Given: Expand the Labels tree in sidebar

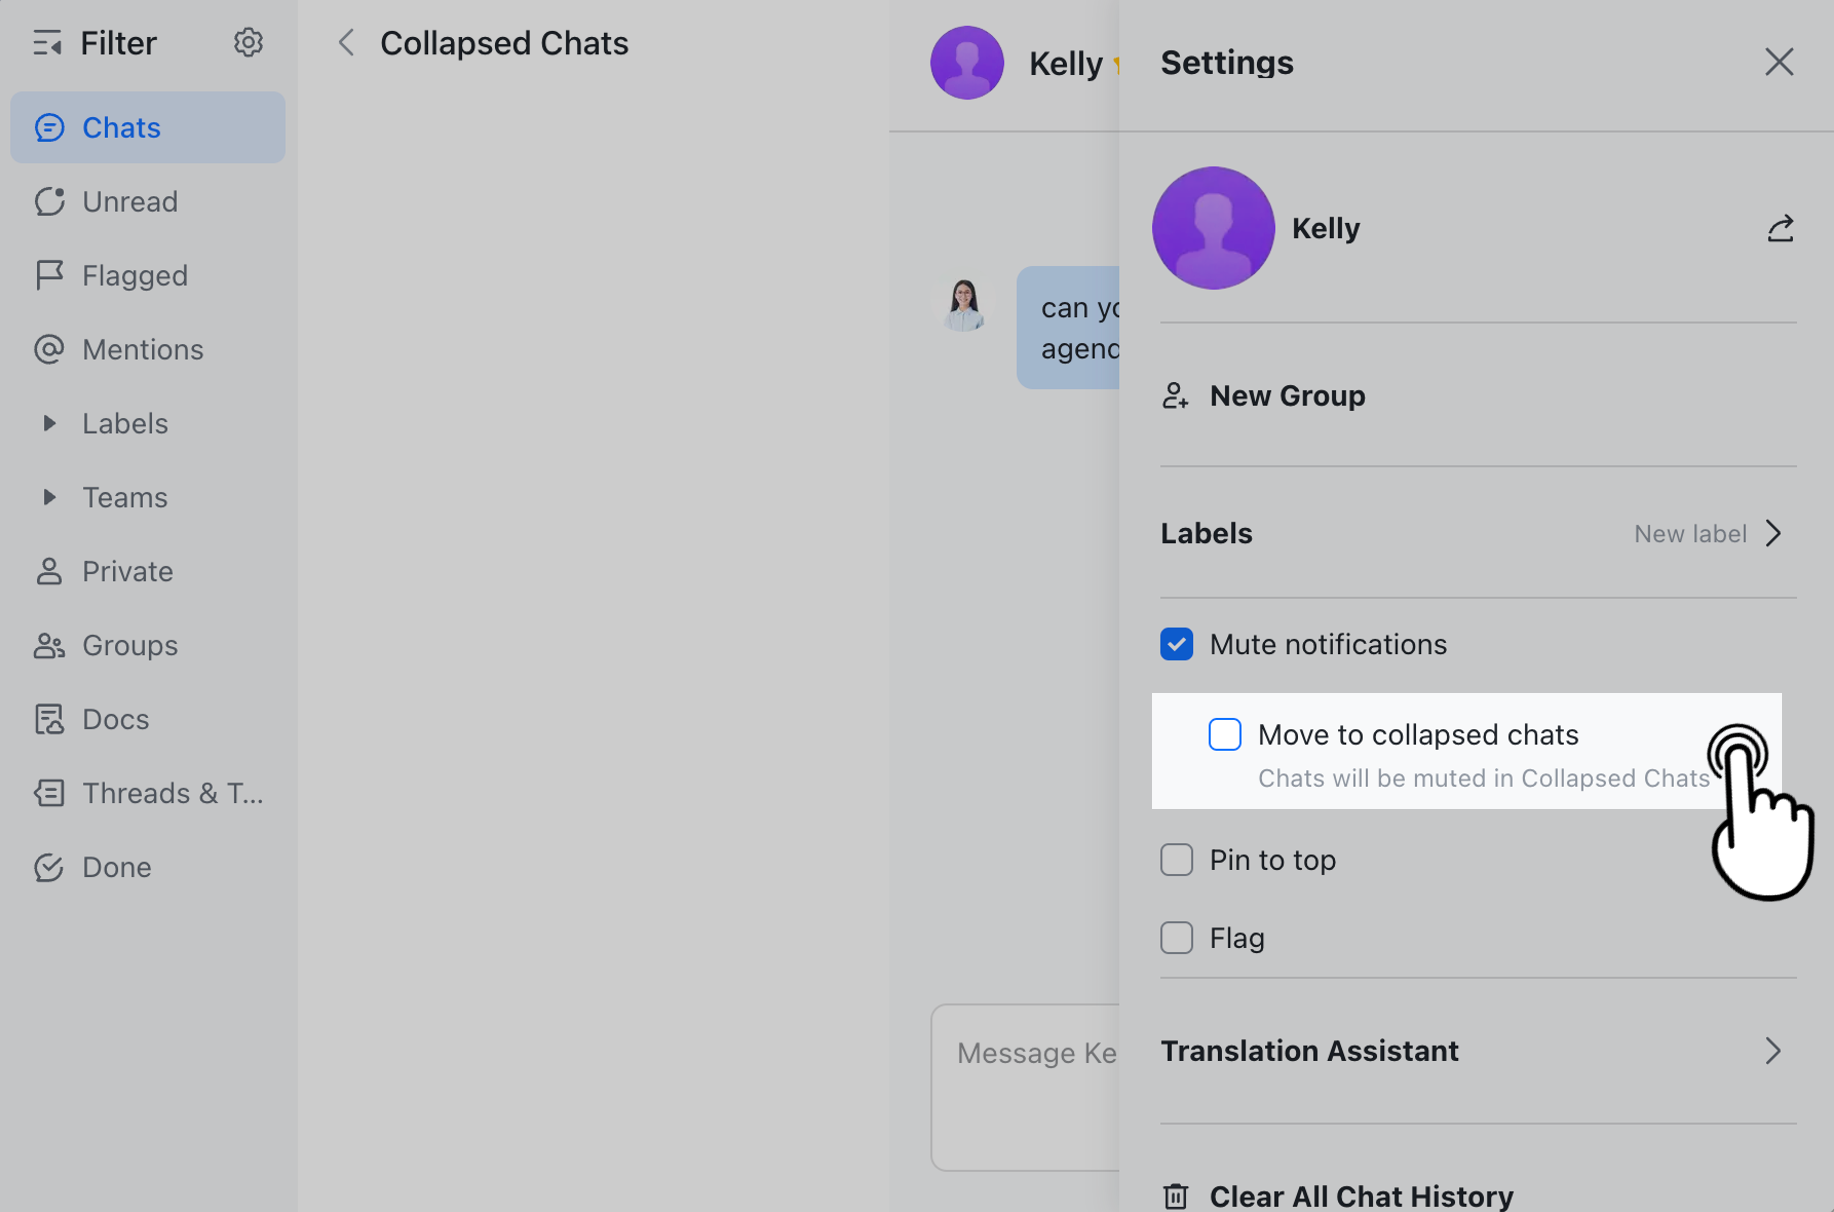Looking at the screenshot, I should pos(51,423).
